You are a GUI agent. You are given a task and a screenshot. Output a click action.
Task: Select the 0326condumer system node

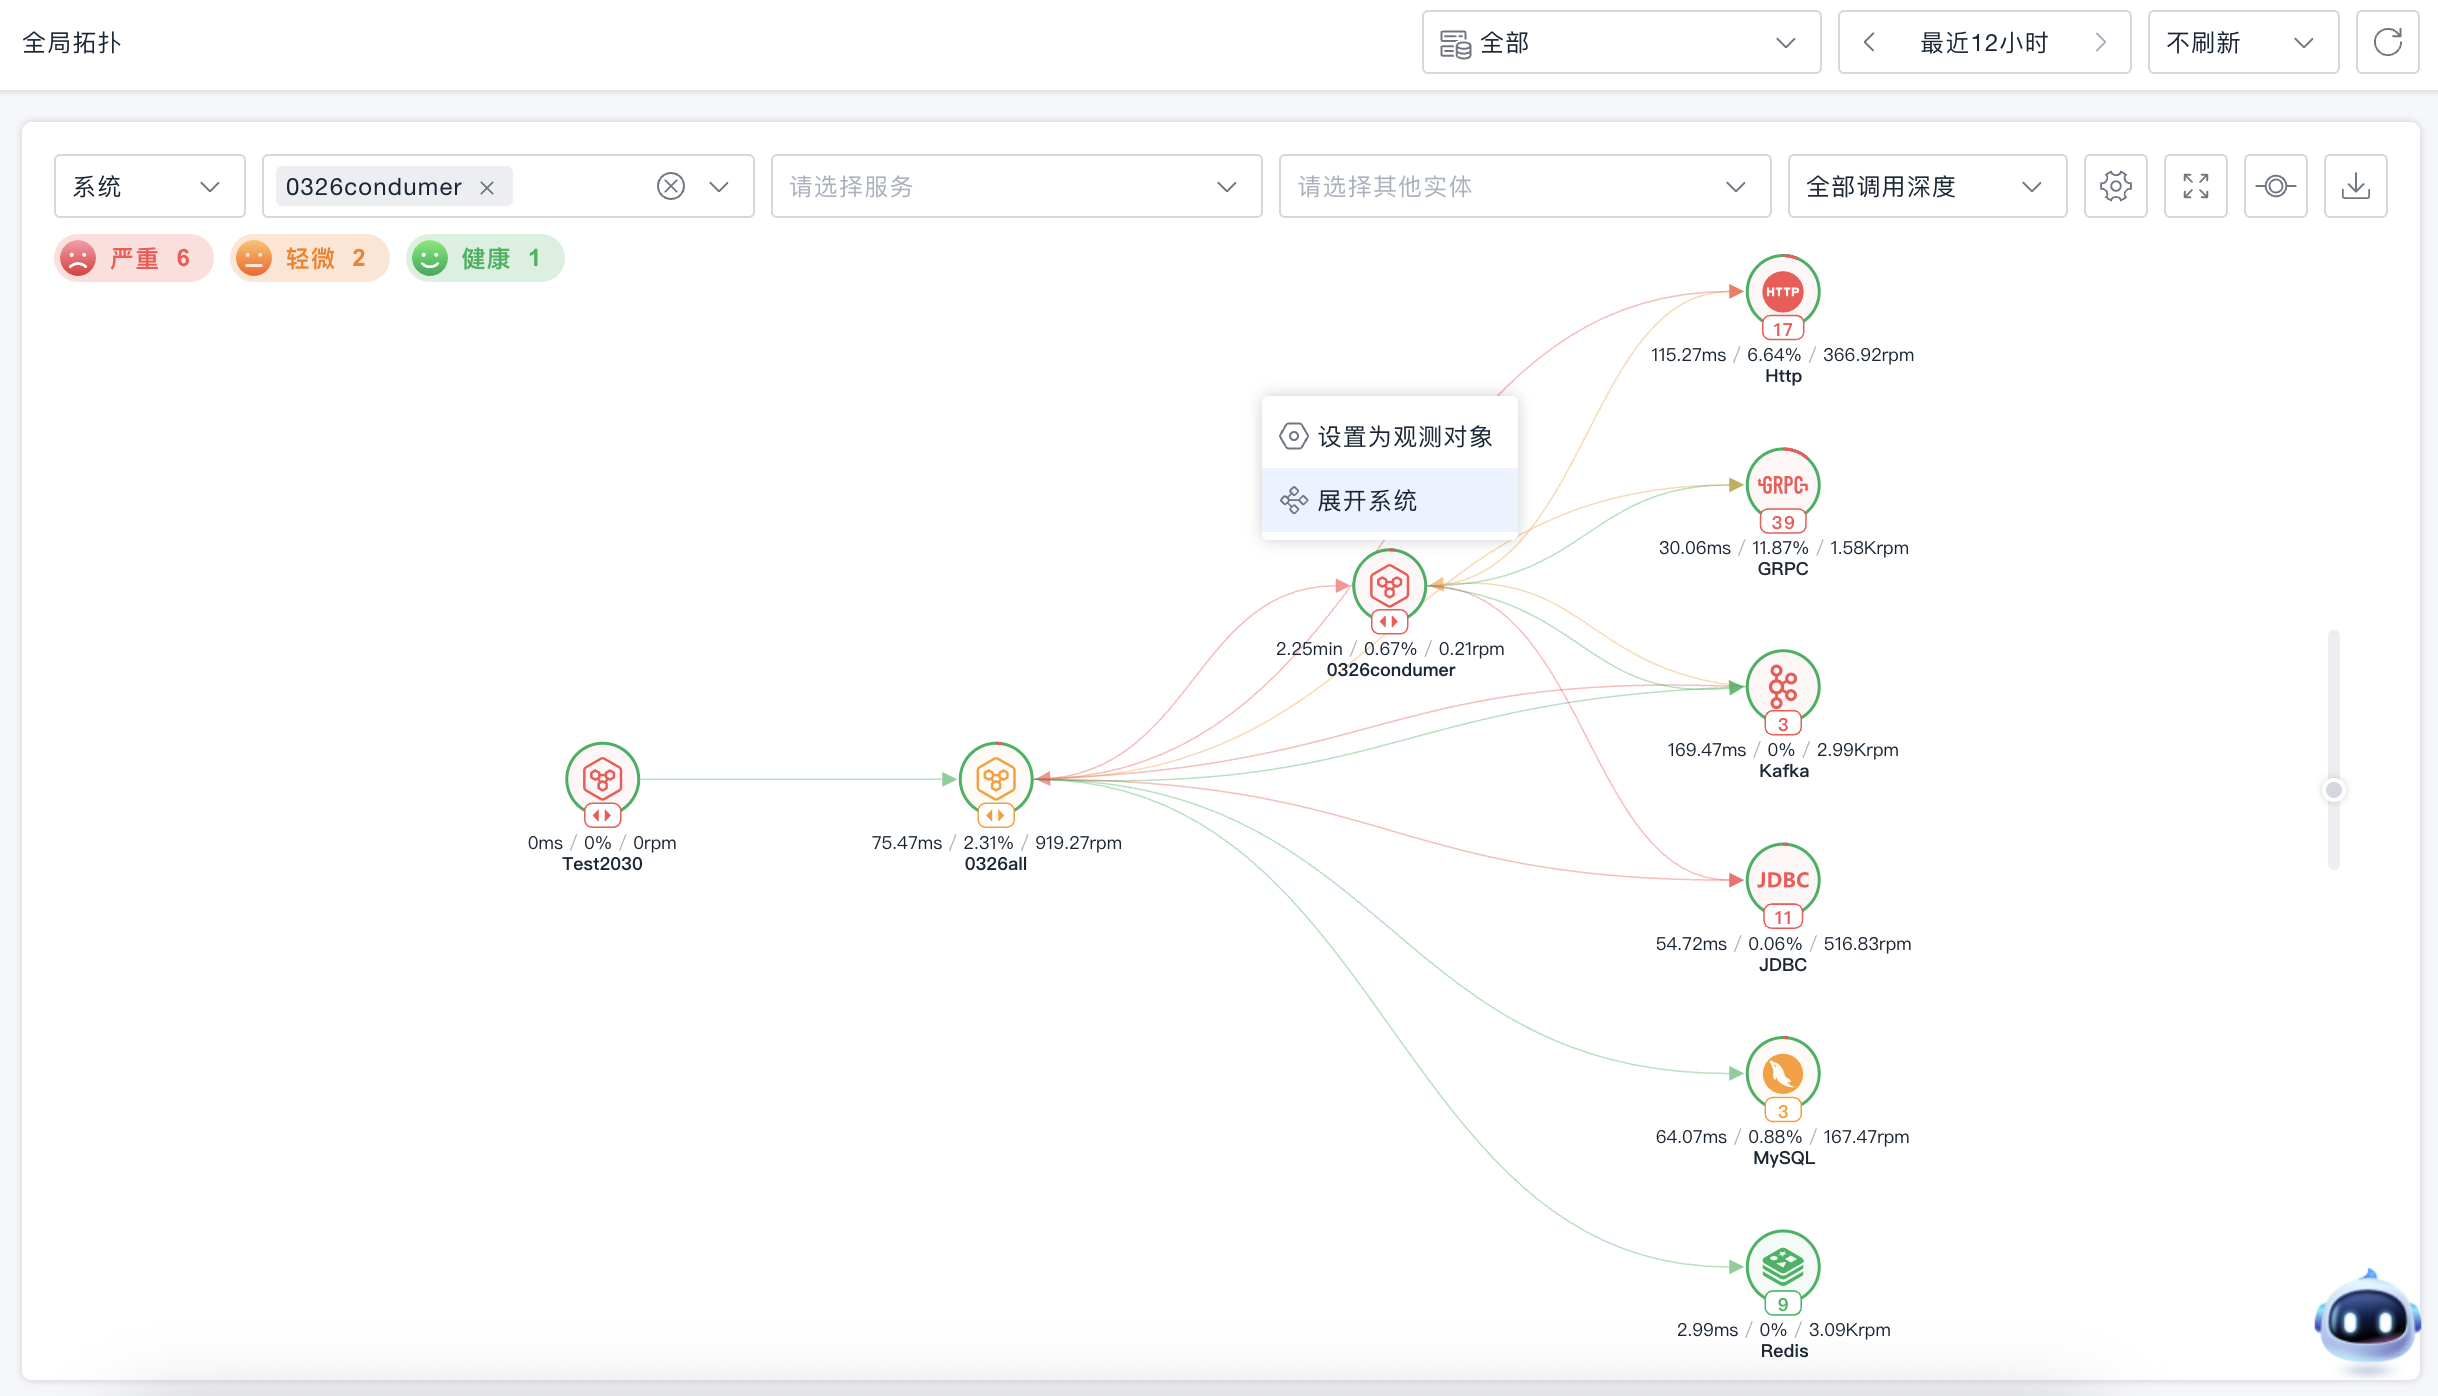(1389, 586)
